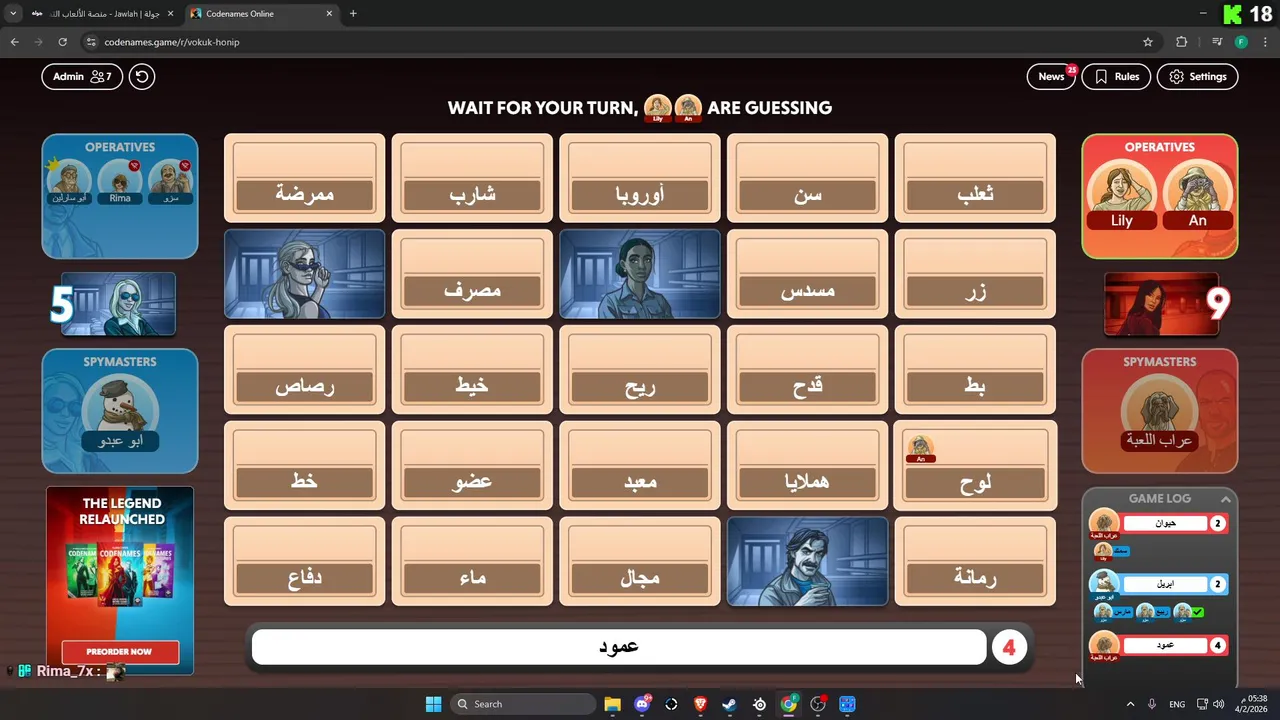Open the Settings gear button
1280x720 pixels.
point(1198,76)
